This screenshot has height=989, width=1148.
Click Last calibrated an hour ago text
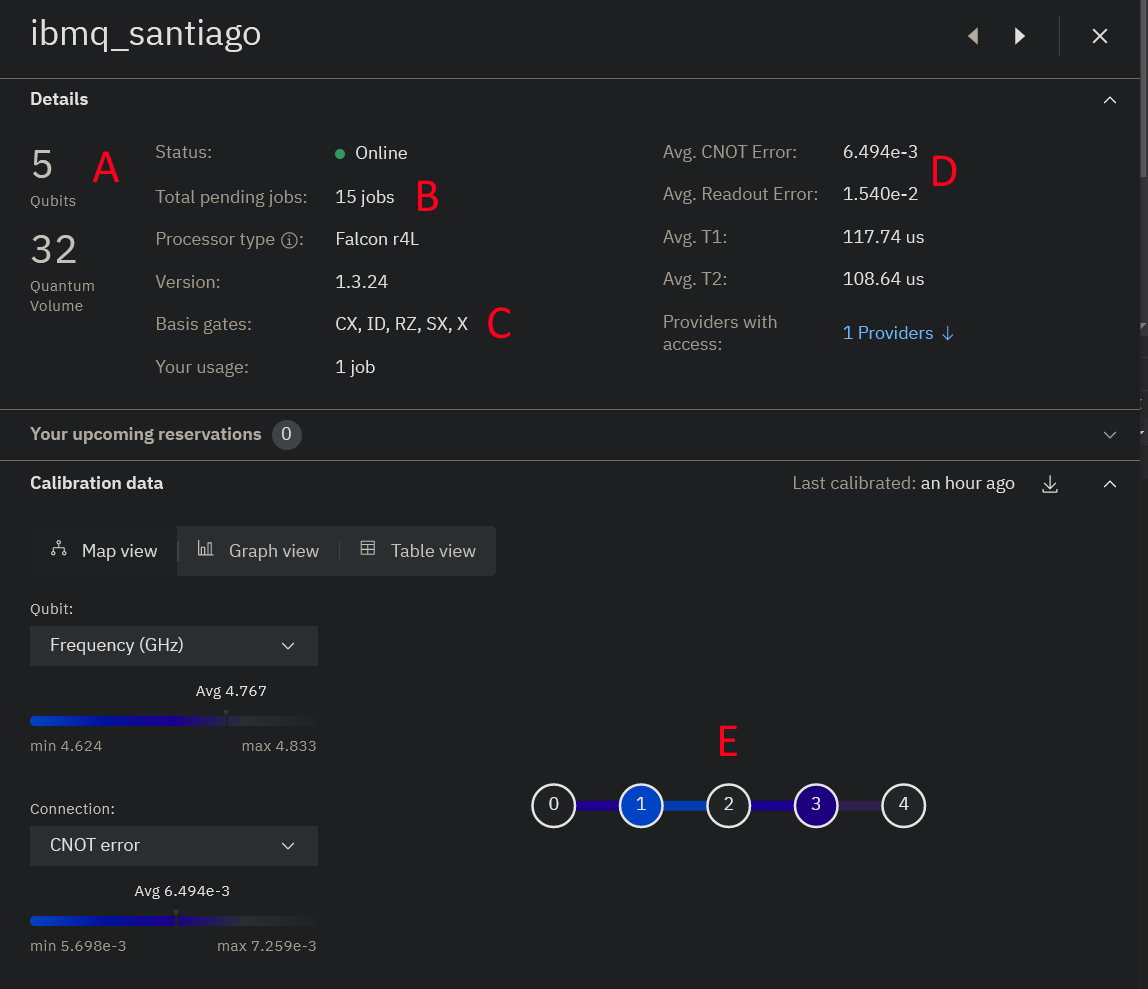tap(903, 483)
